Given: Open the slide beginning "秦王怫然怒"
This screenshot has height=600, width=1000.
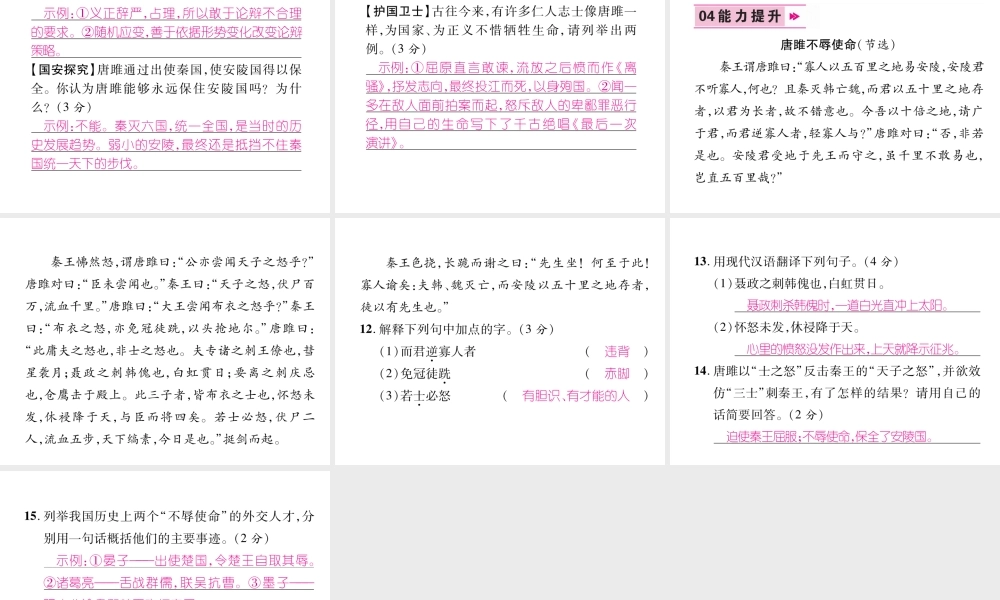Looking at the screenshot, I should (165, 341).
